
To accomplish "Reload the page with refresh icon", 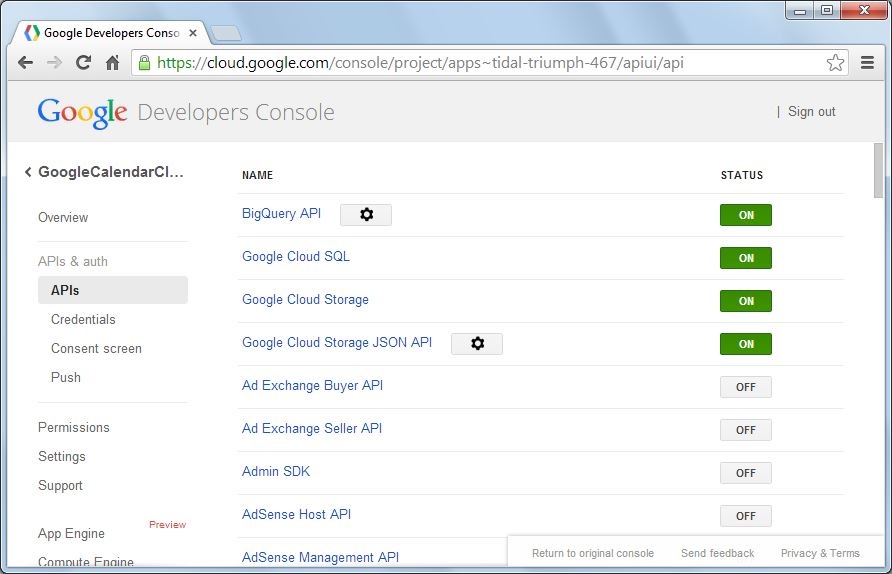I will [84, 63].
